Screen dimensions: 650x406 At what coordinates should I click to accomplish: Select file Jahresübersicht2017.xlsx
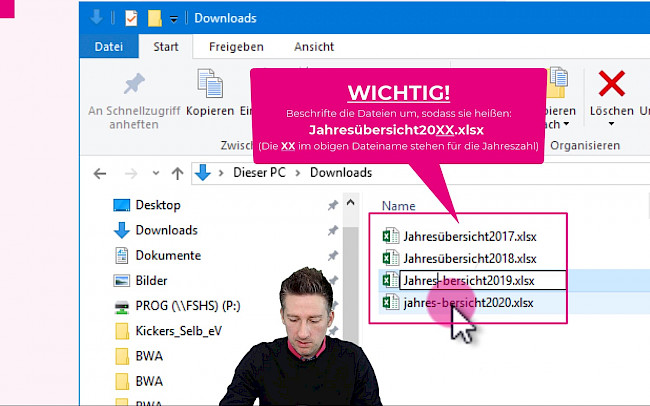coord(470,236)
